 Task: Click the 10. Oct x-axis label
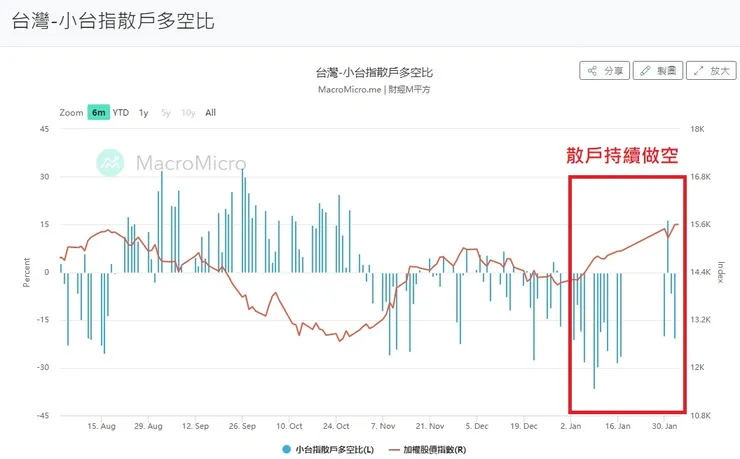coord(289,426)
